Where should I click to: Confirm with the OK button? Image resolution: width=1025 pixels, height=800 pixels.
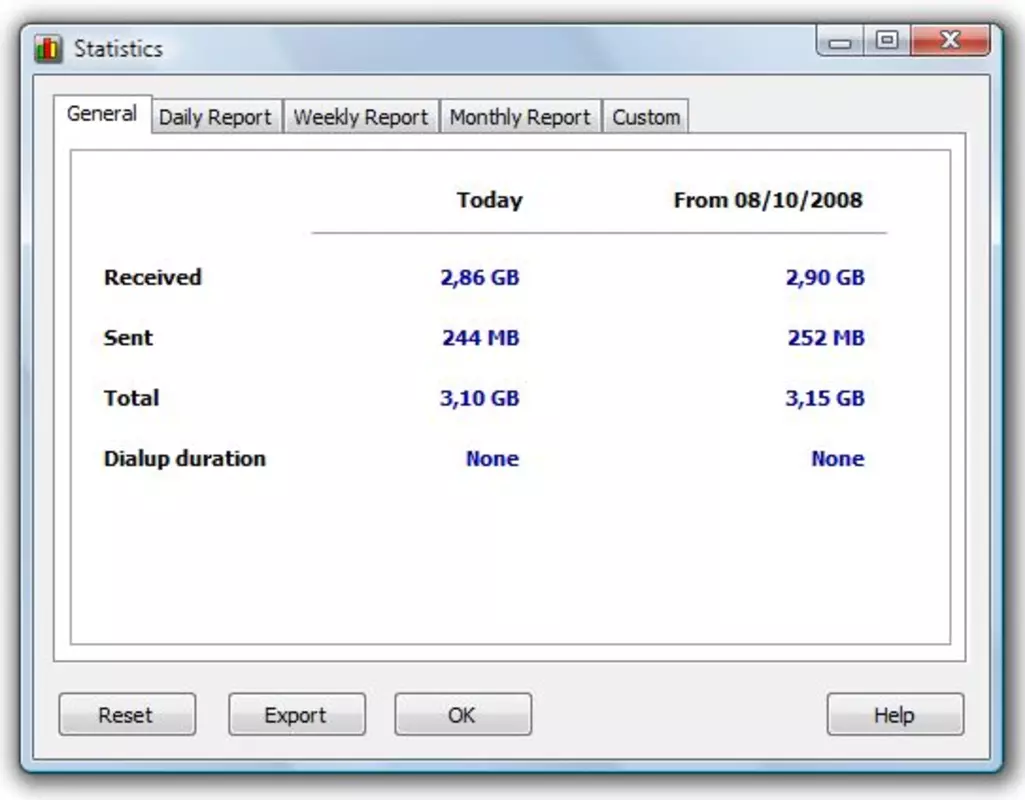click(x=463, y=714)
